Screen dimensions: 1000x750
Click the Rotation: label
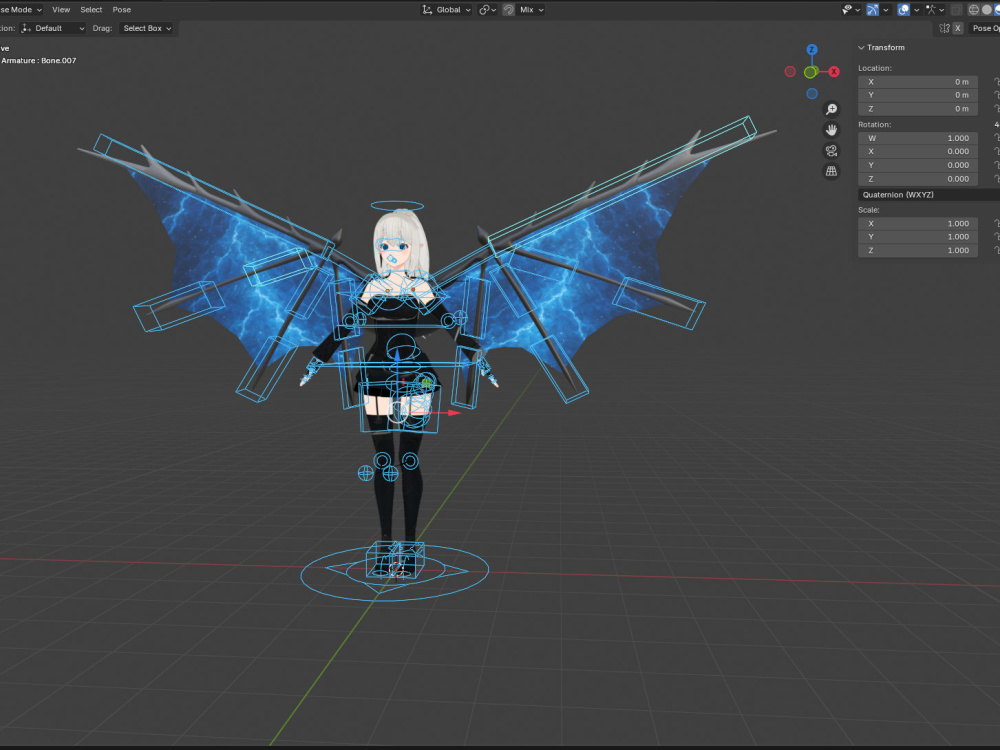(874, 124)
